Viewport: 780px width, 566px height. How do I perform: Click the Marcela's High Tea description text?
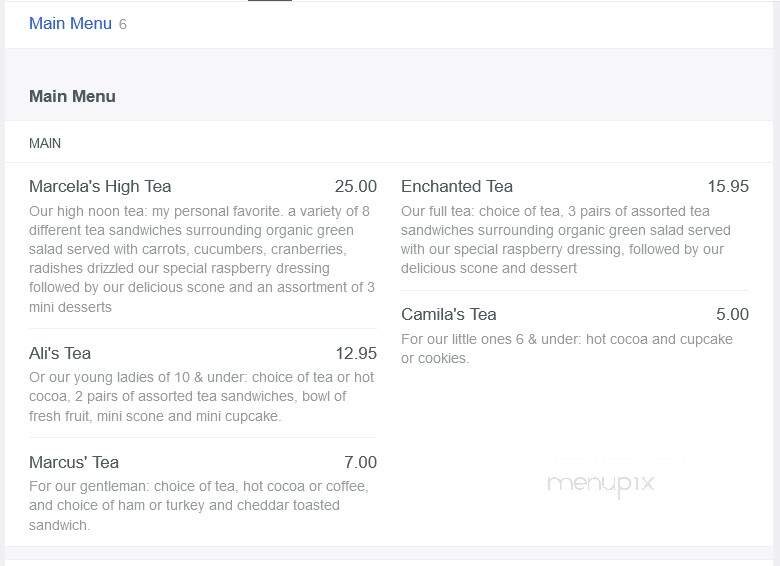(202, 259)
